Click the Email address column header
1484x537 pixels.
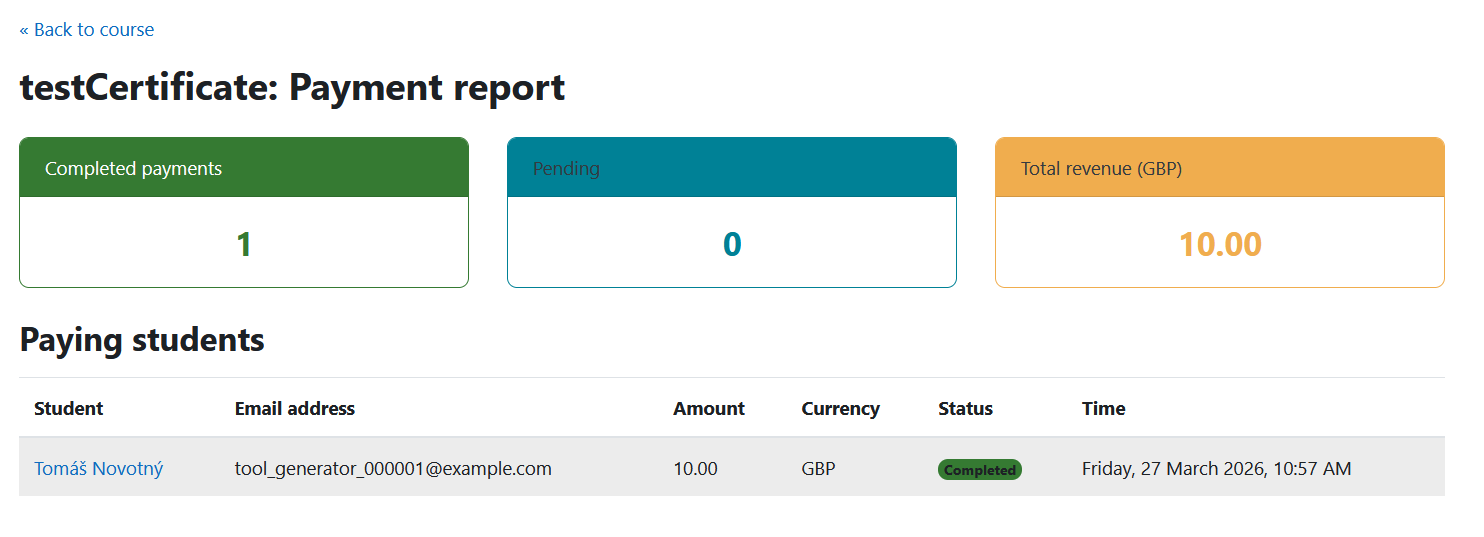294,408
